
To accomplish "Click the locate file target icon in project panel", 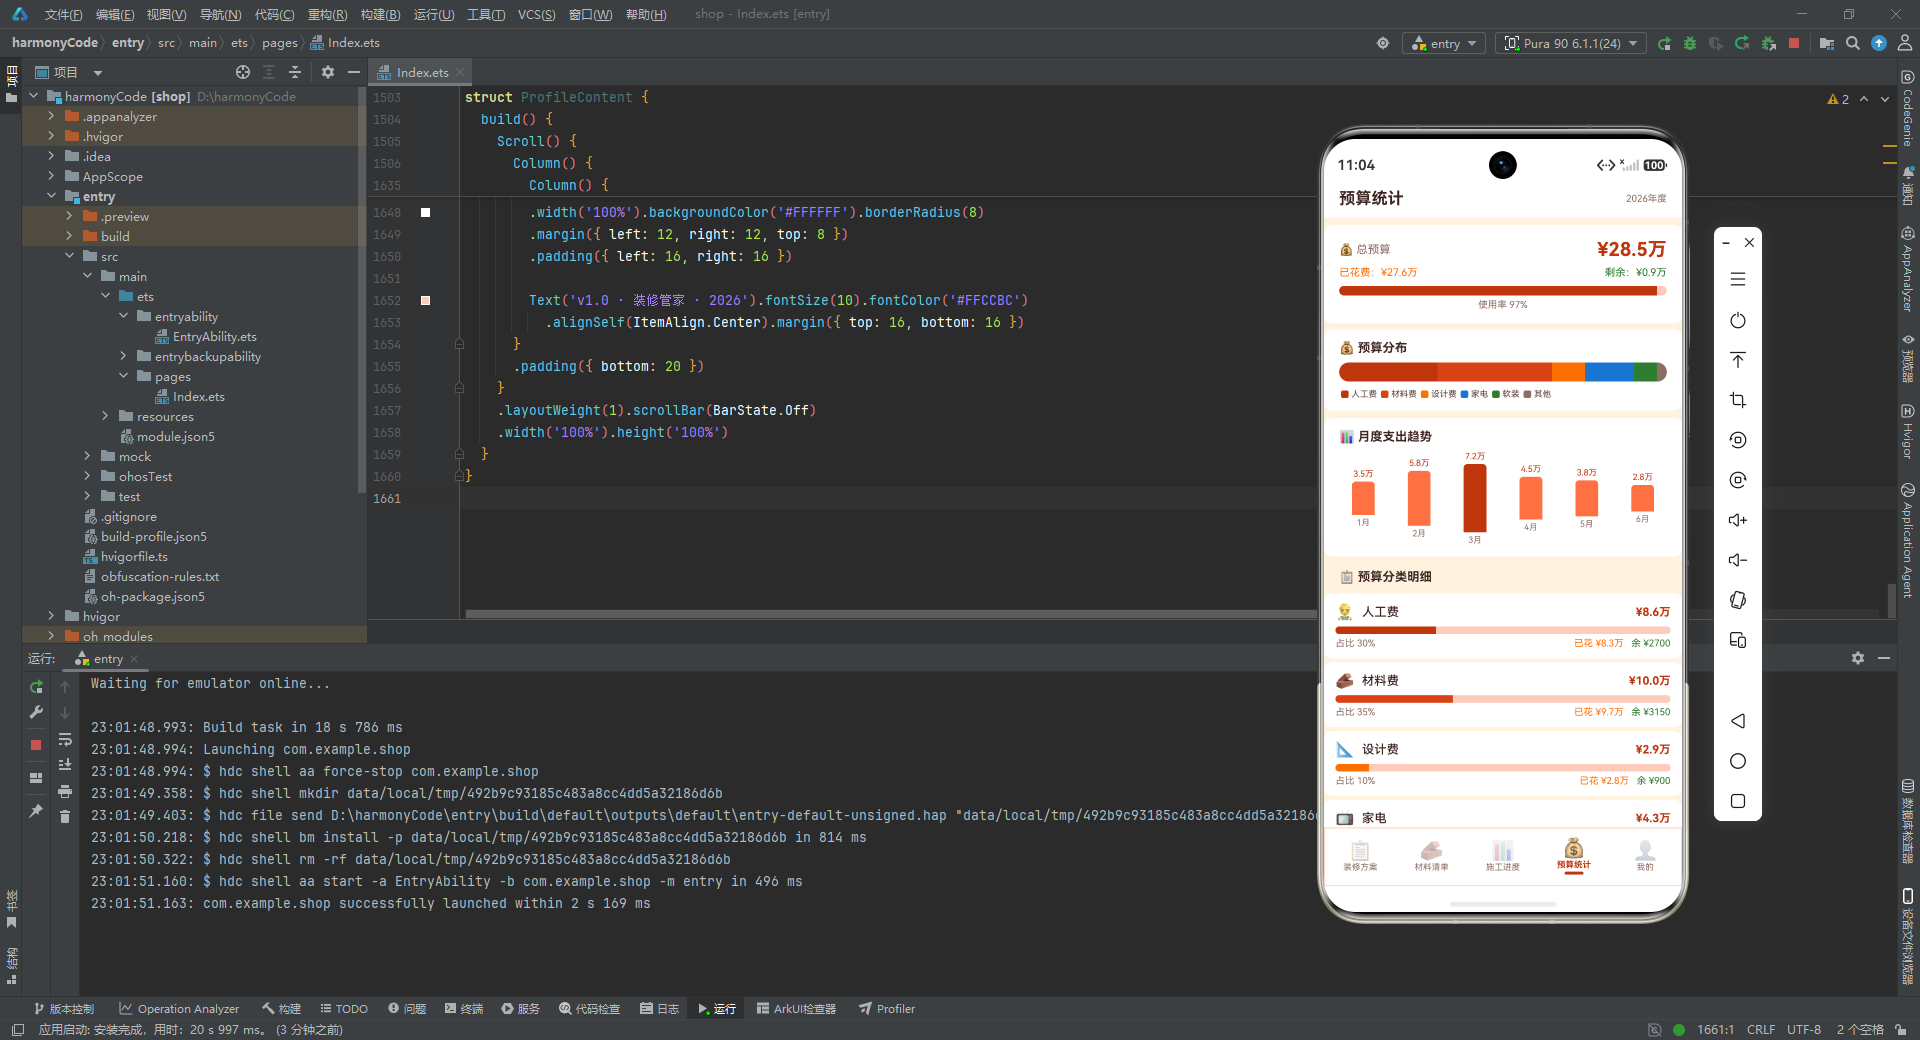I will [x=243, y=72].
